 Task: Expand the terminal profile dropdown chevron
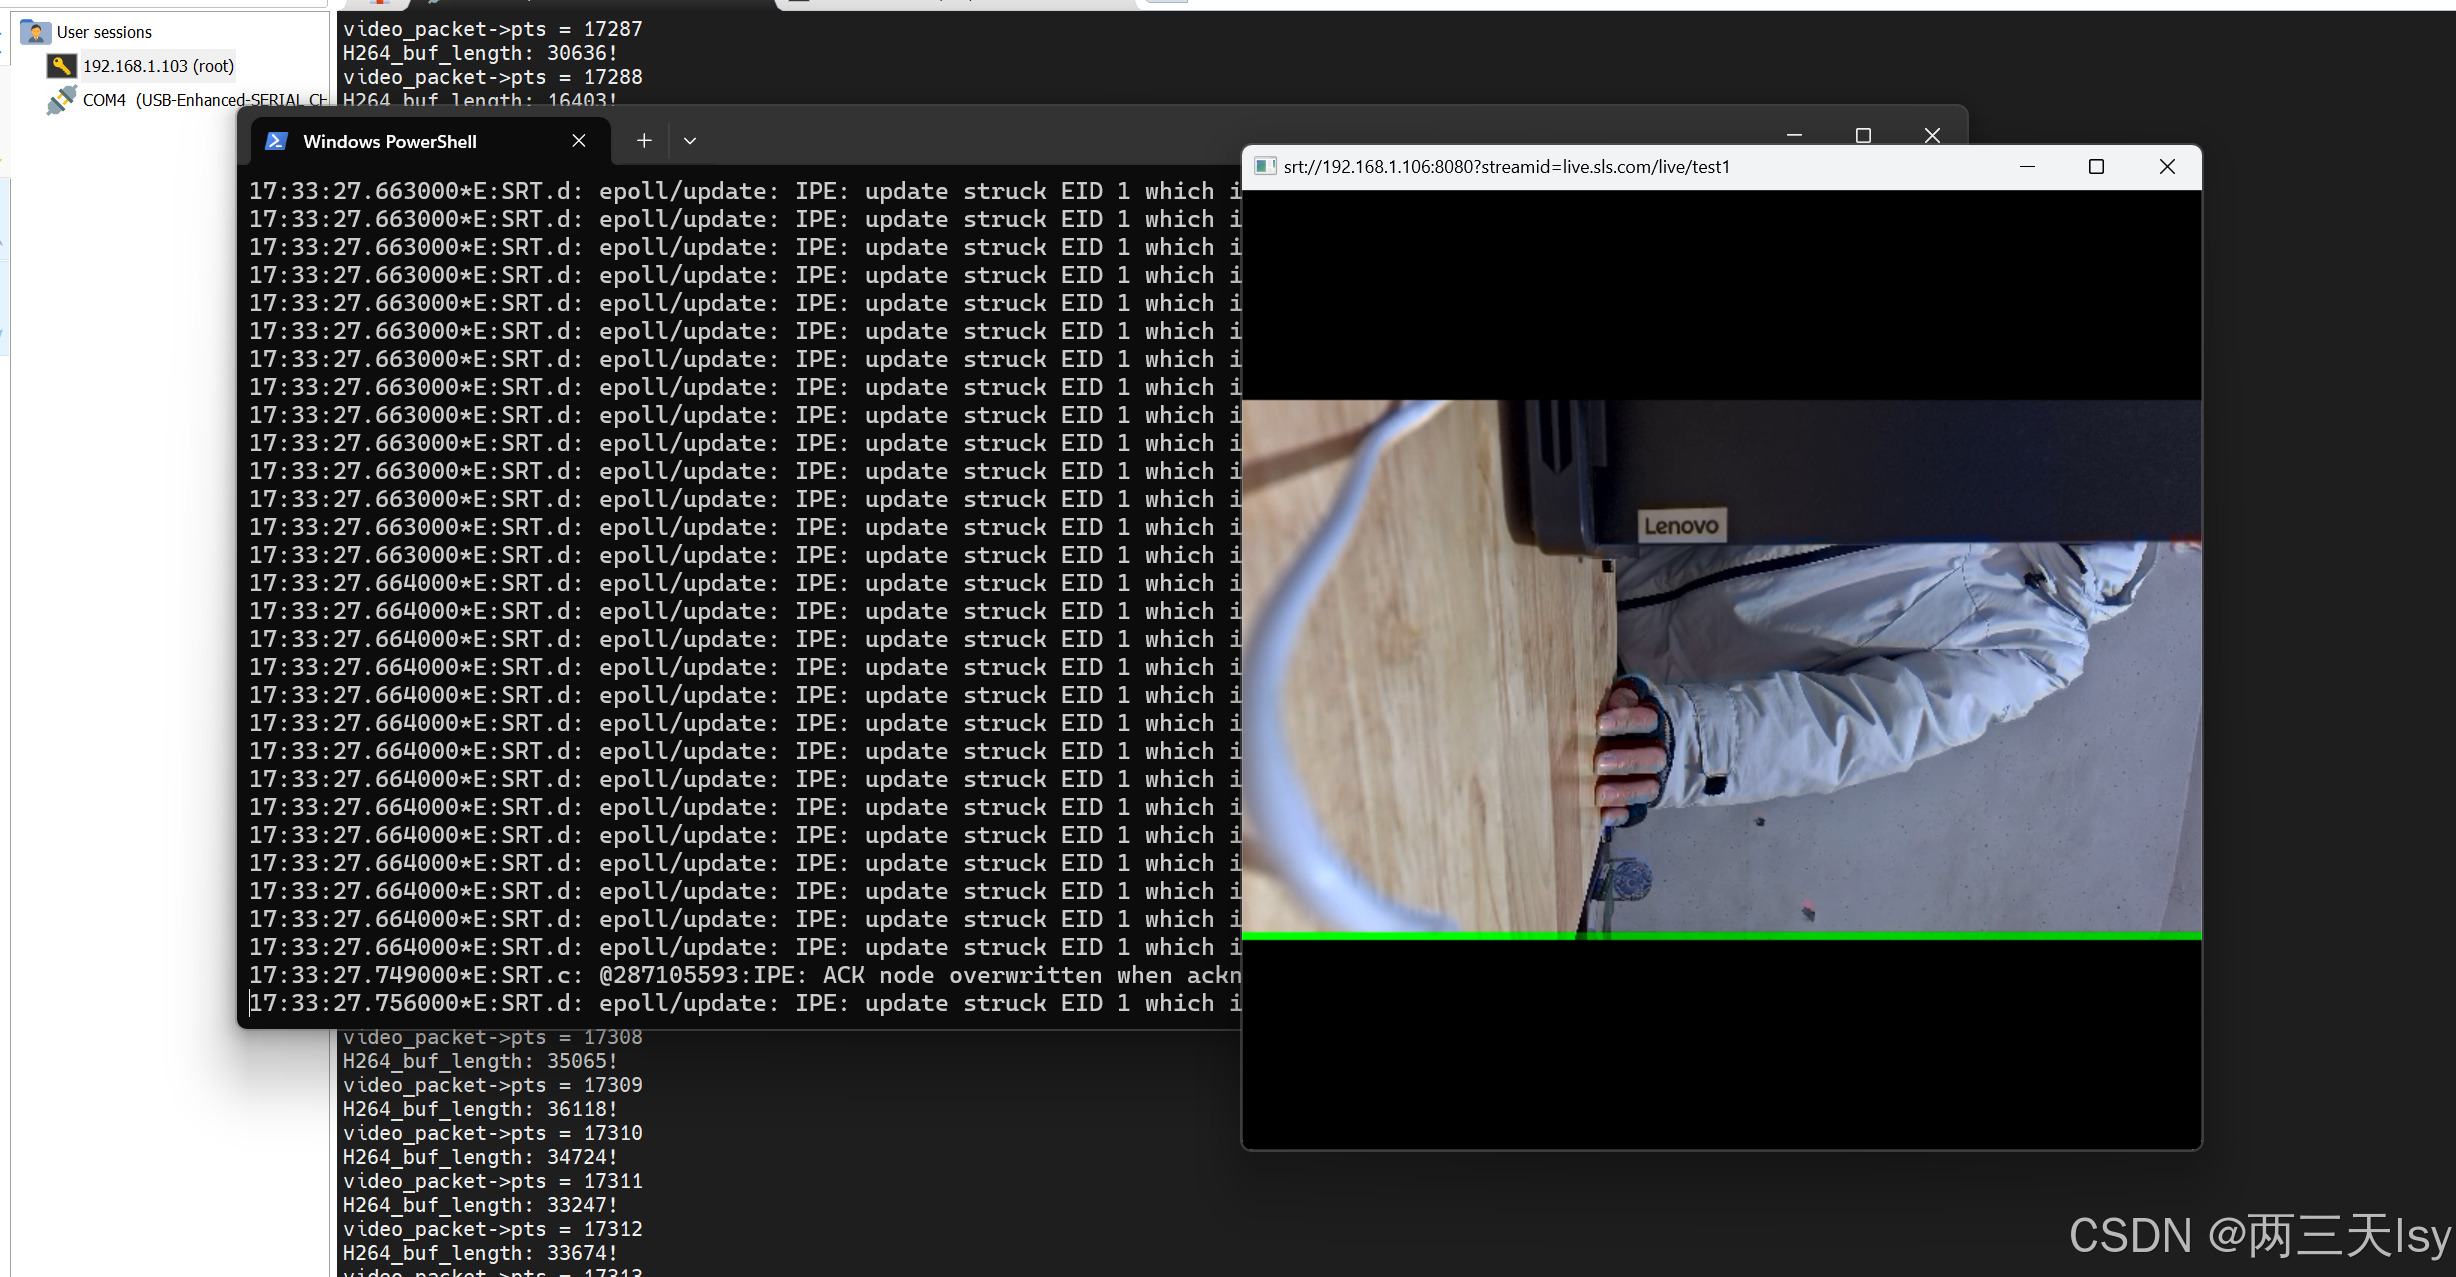click(690, 141)
